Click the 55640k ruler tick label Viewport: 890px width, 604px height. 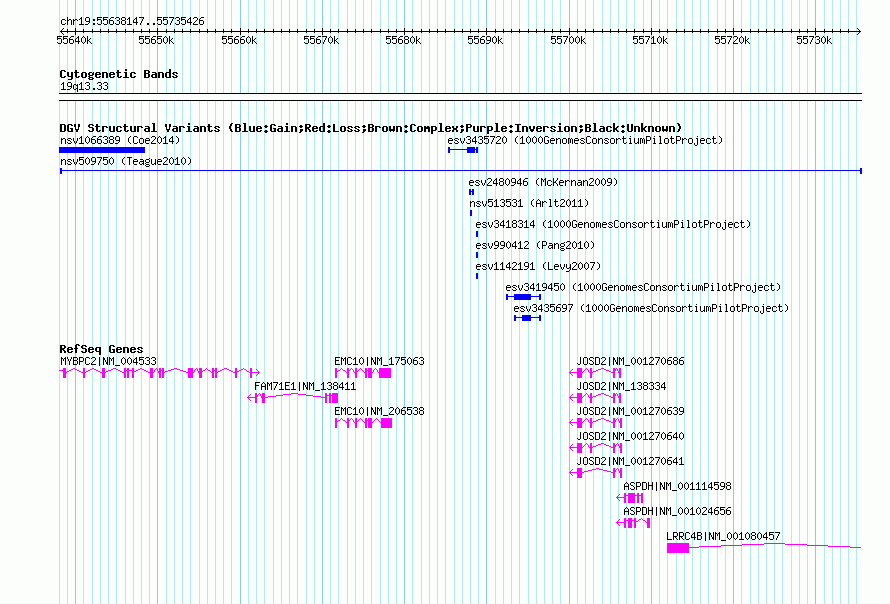click(x=74, y=40)
